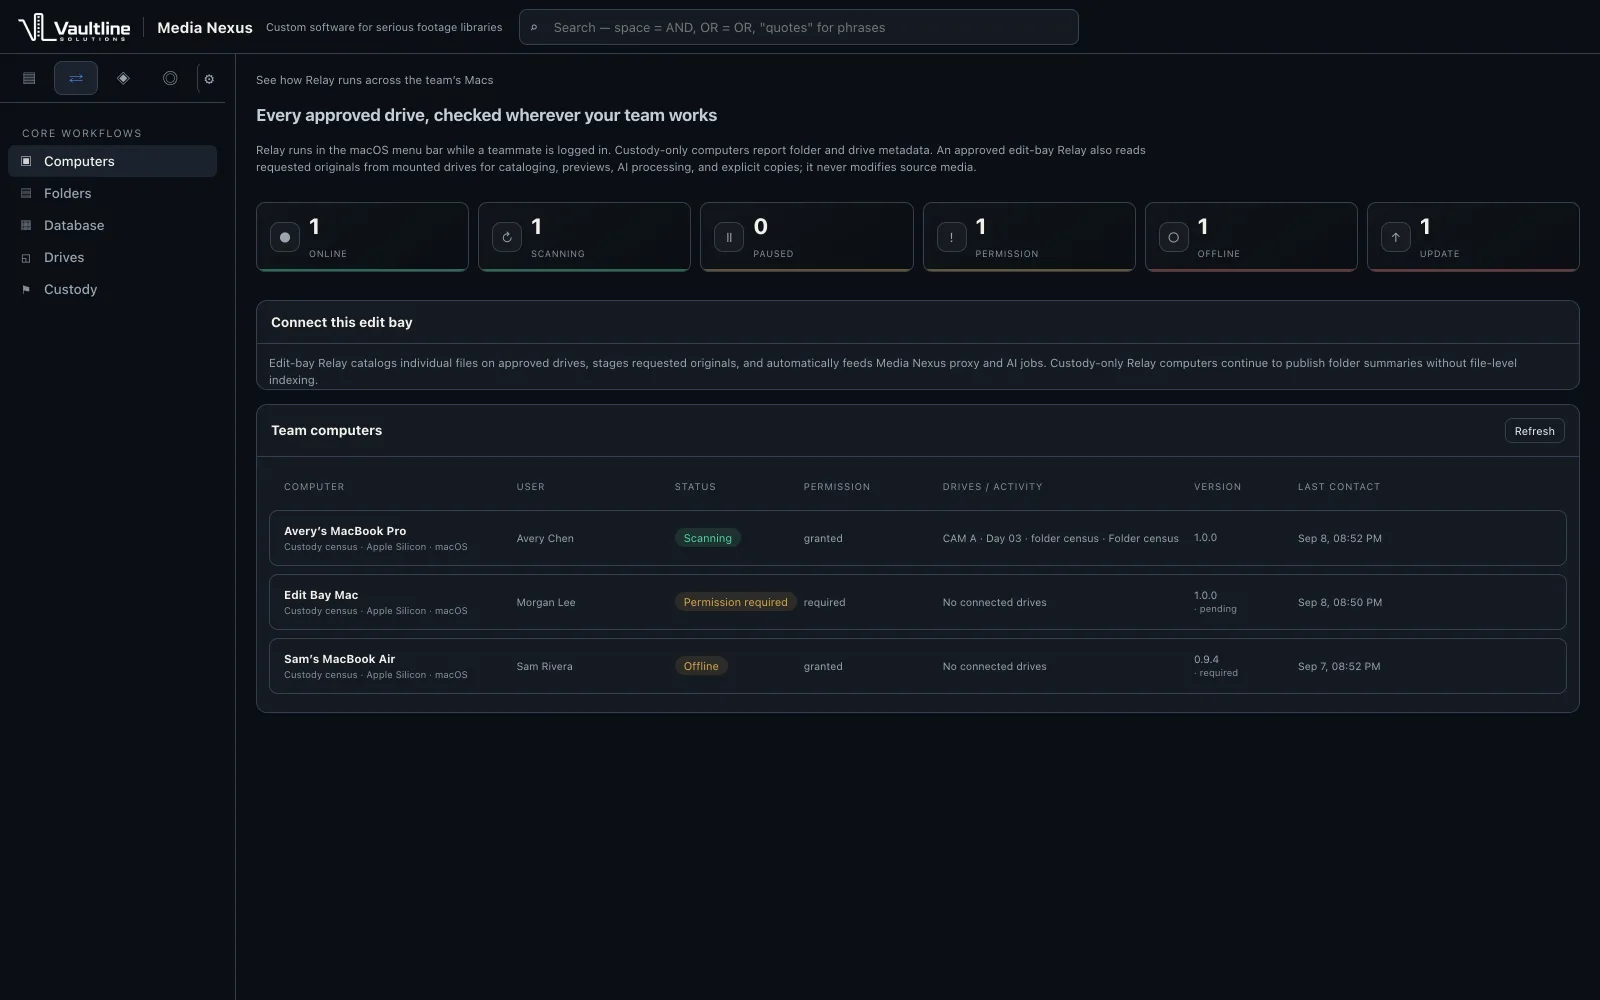The image size is (1600, 1000).
Task: Open the Custody workflow
Action: point(112,289)
